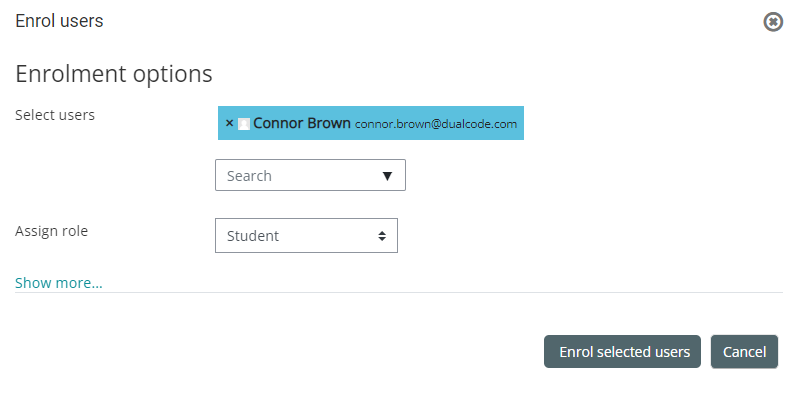Viewport: 796px width, 397px height.
Task: Focus the Search users input field
Action: 297,176
